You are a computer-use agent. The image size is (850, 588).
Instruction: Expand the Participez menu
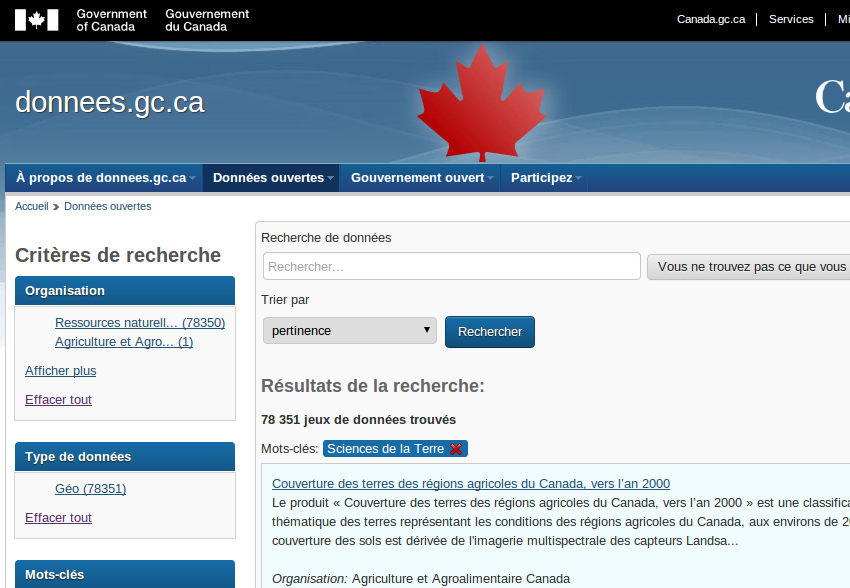pos(545,178)
